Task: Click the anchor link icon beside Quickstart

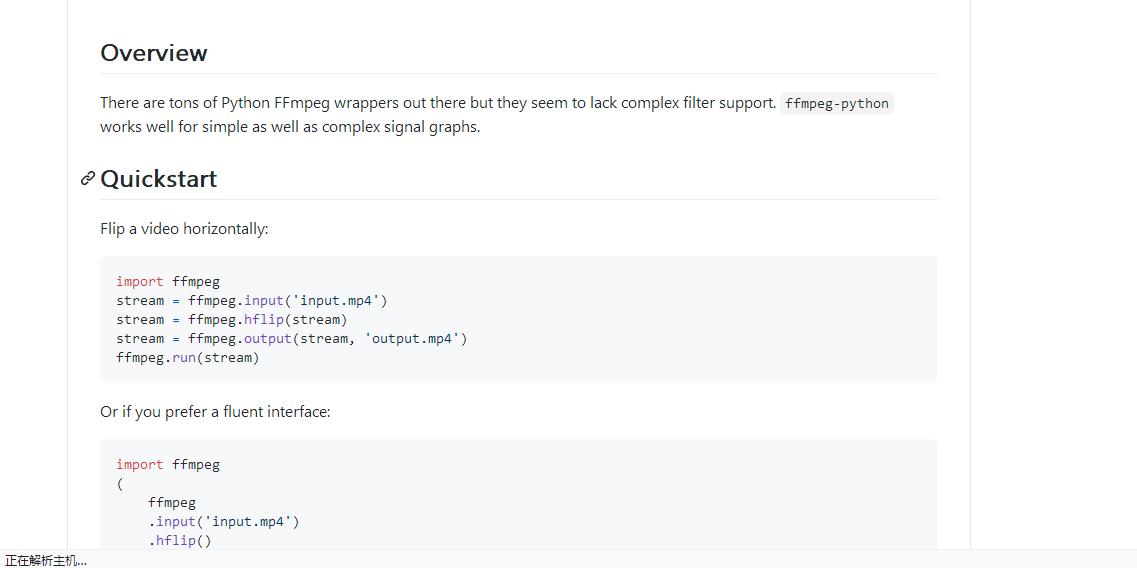Action: click(88, 179)
